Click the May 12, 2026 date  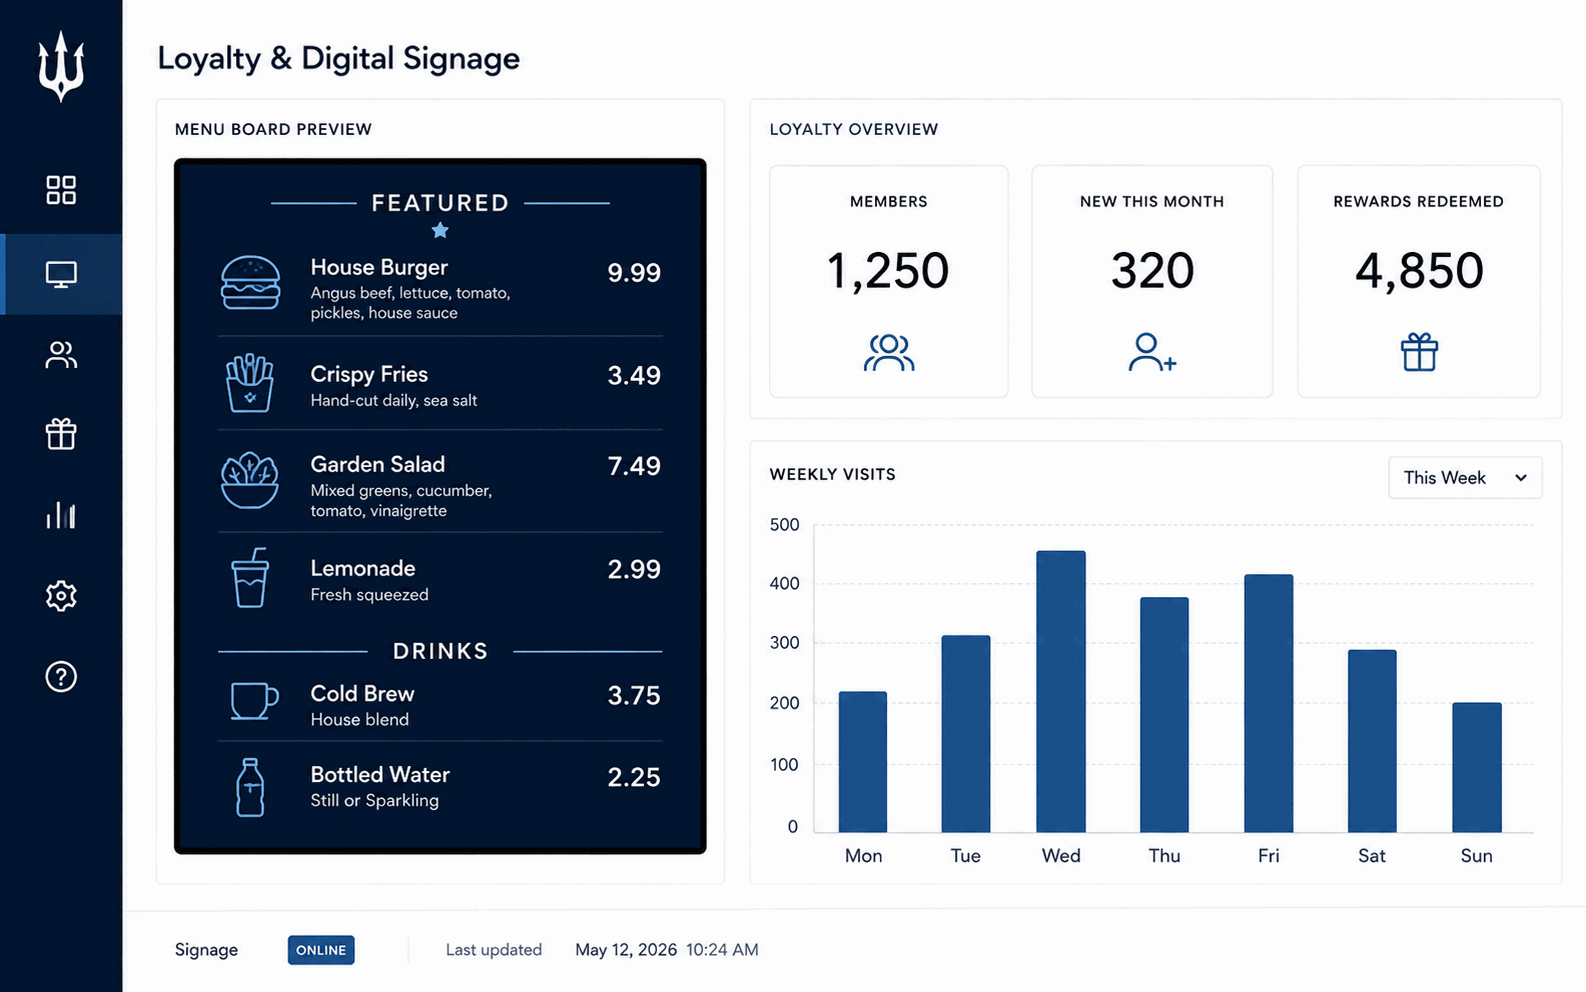pyautogui.click(x=626, y=950)
